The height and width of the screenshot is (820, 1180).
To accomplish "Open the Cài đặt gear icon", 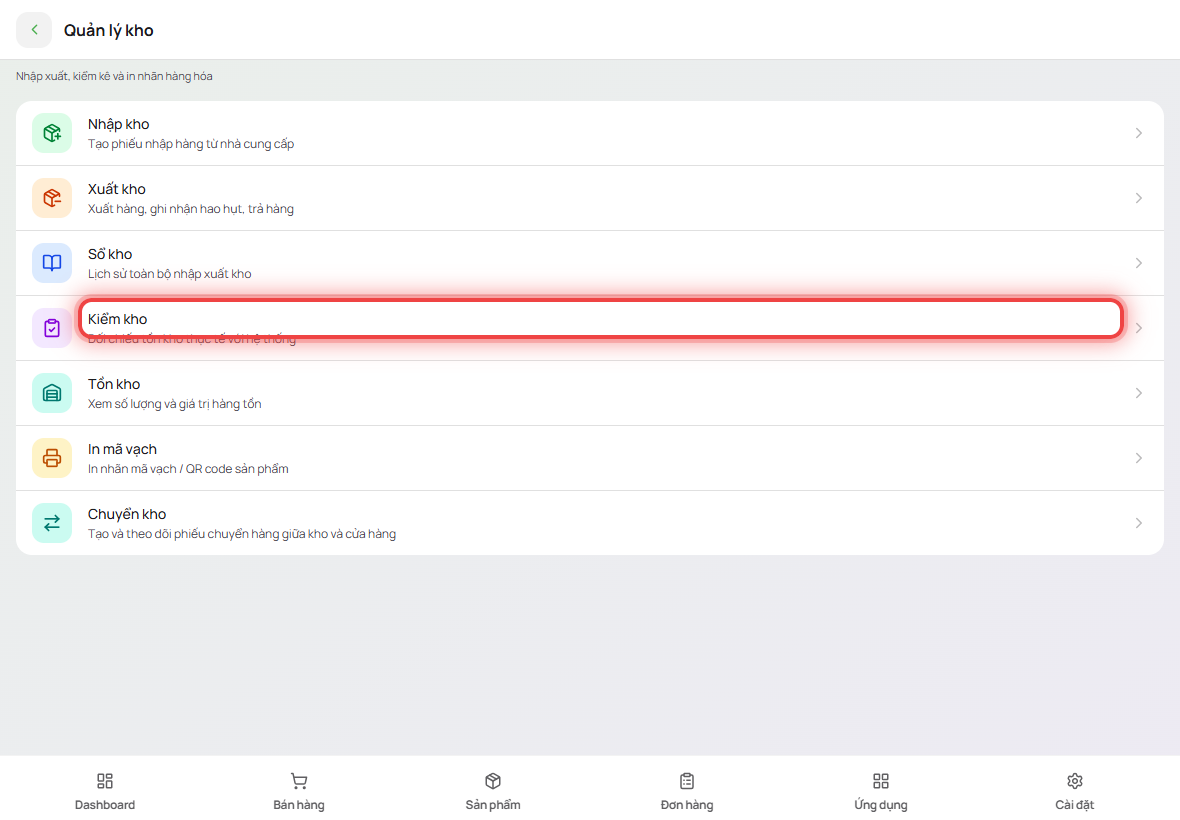I will 1075,781.
